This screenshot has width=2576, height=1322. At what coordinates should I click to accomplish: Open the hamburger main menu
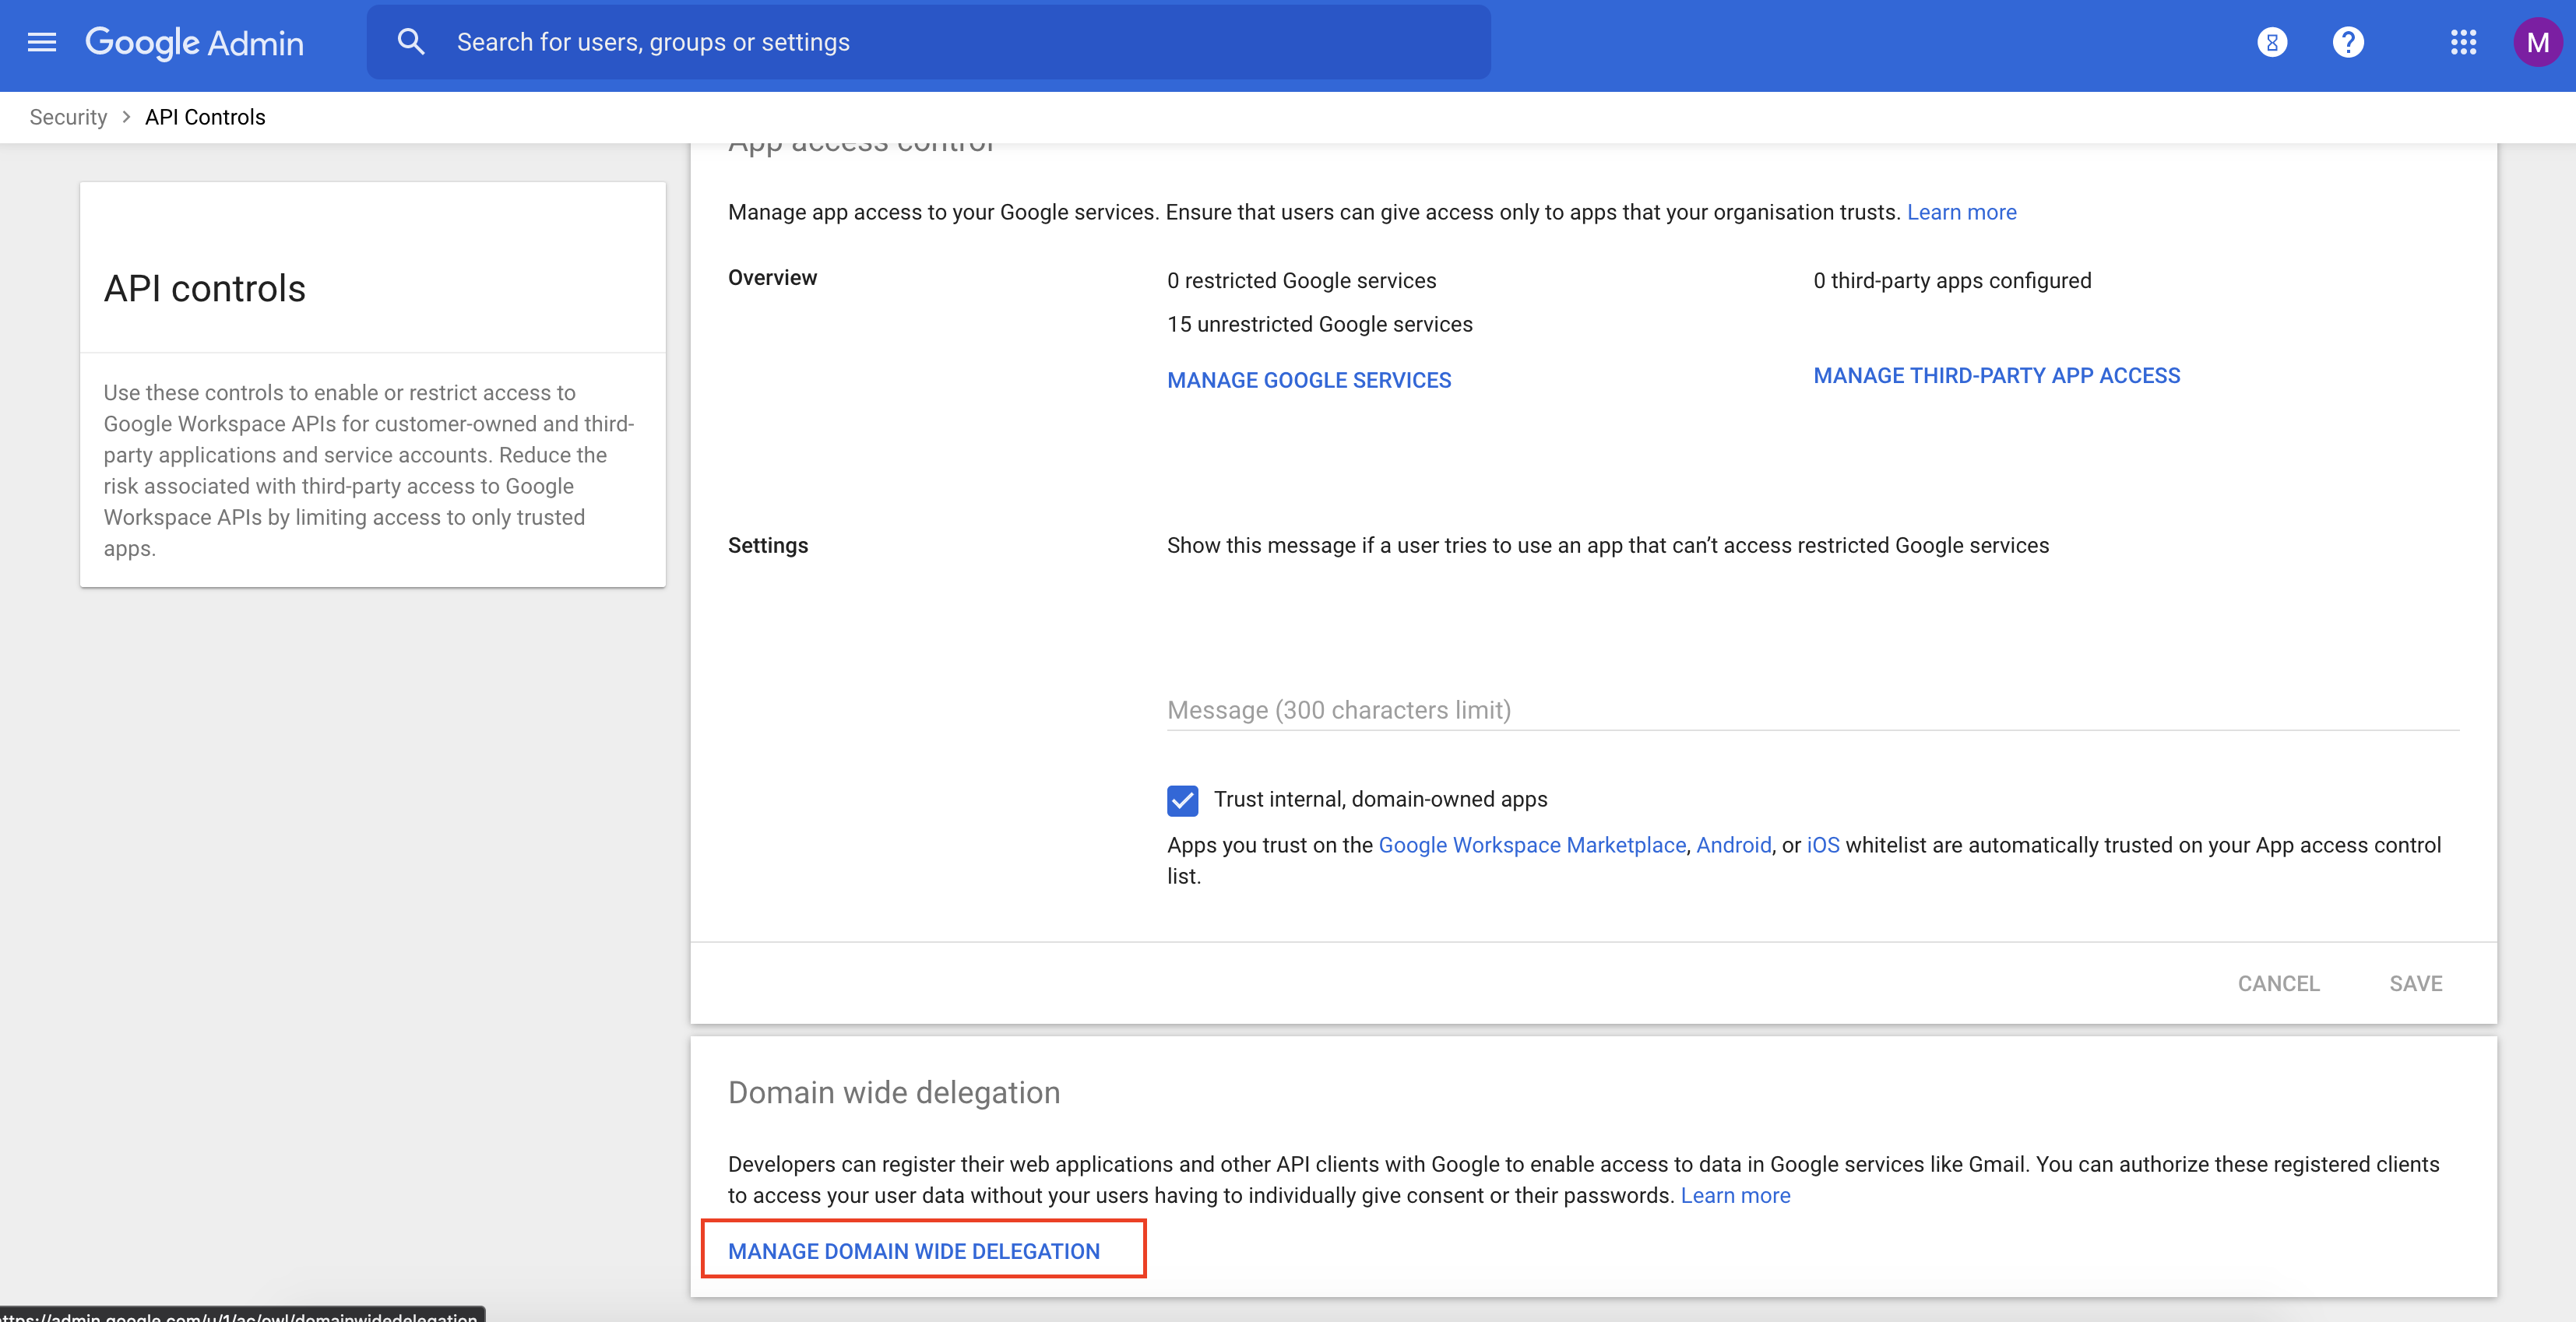(x=41, y=42)
